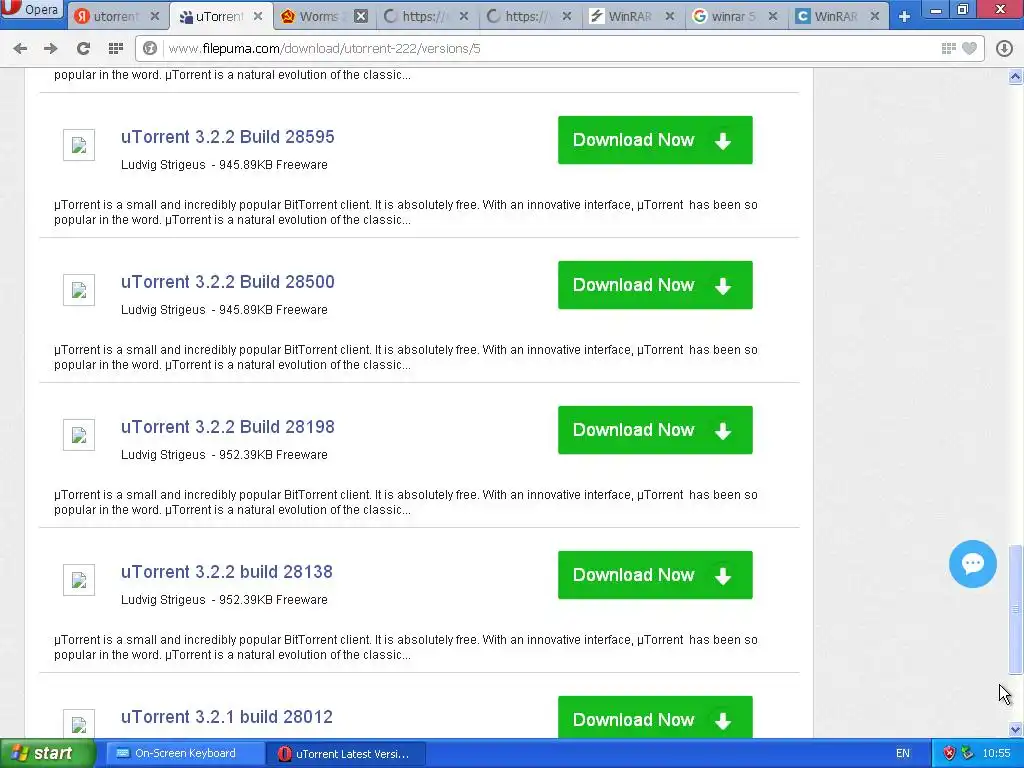The width and height of the screenshot is (1024, 768).
Task: Click the Build 28595 thumbnail image
Action: tap(79, 145)
